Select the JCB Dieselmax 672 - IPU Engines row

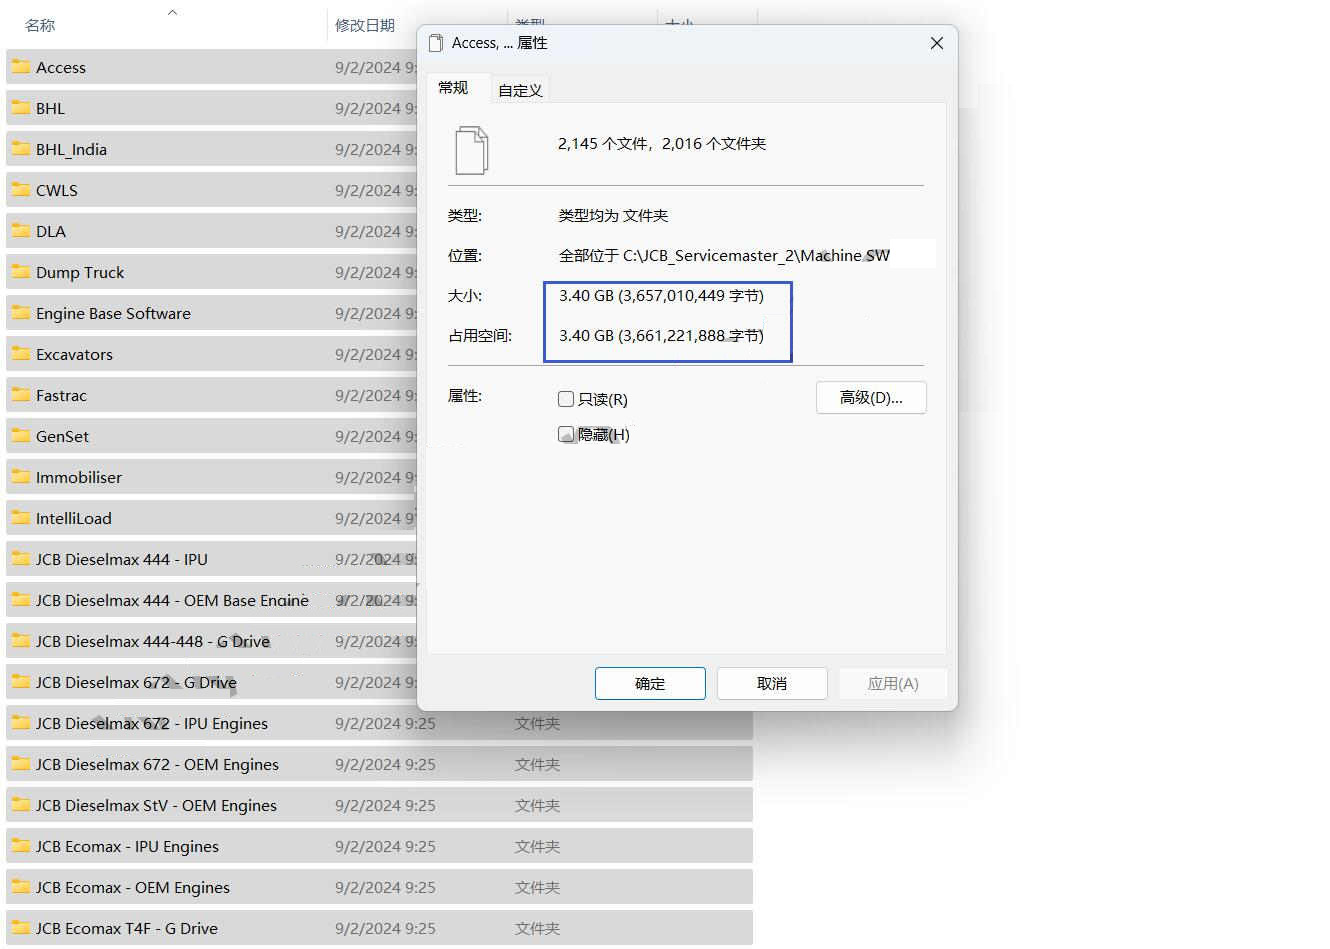point(151,723)
